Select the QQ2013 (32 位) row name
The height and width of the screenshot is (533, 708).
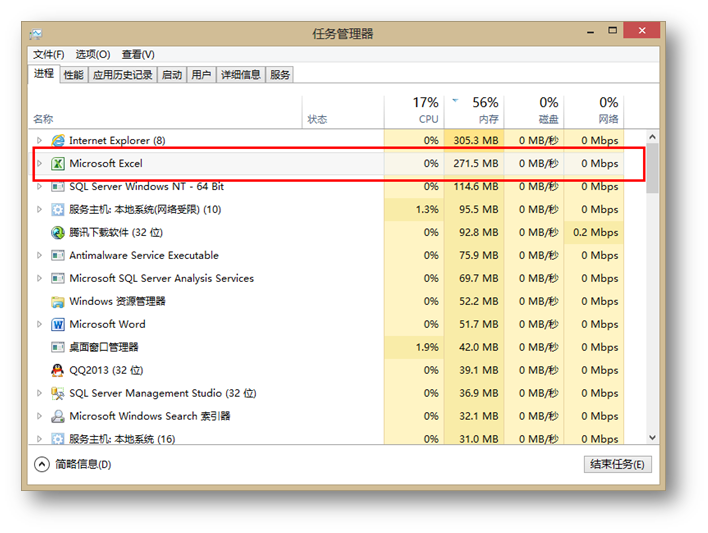106,370
